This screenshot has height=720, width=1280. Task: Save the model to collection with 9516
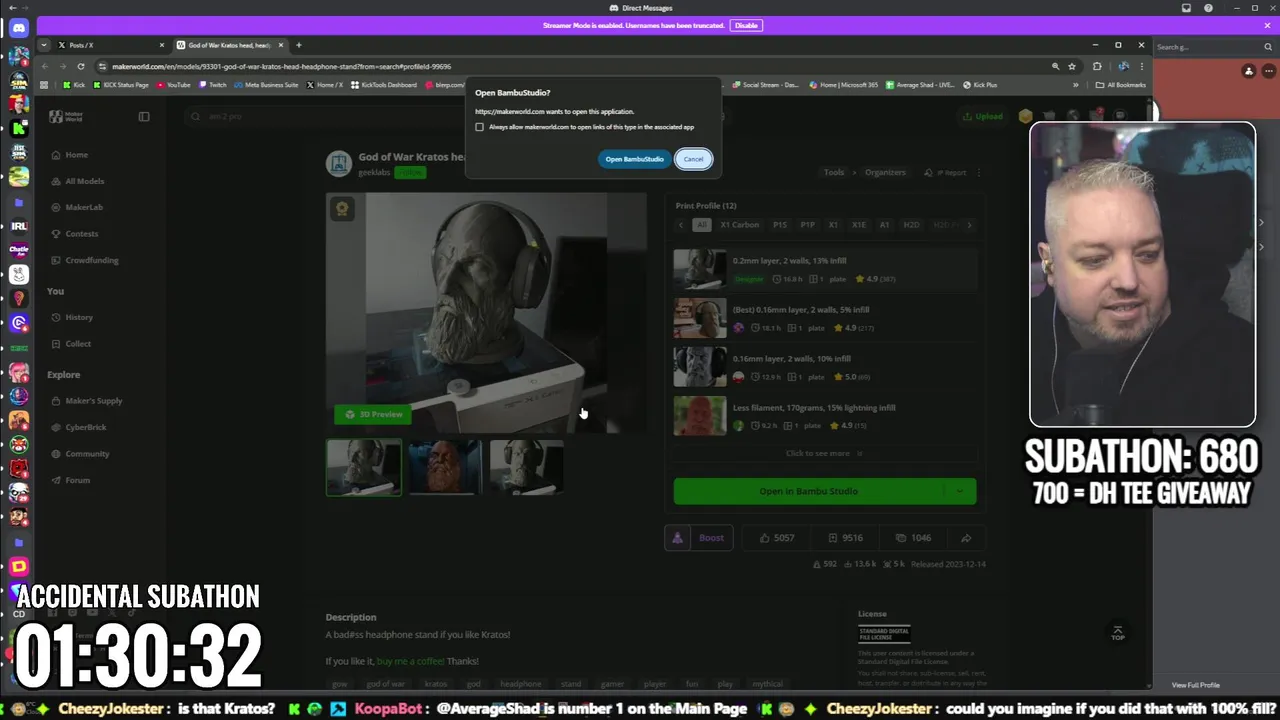click(845, 538)
